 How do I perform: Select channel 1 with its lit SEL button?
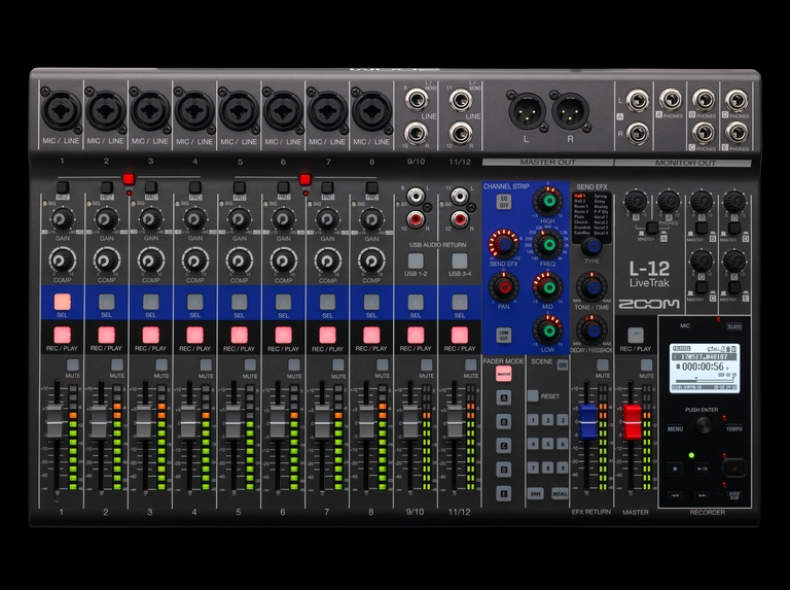(62, 302)
